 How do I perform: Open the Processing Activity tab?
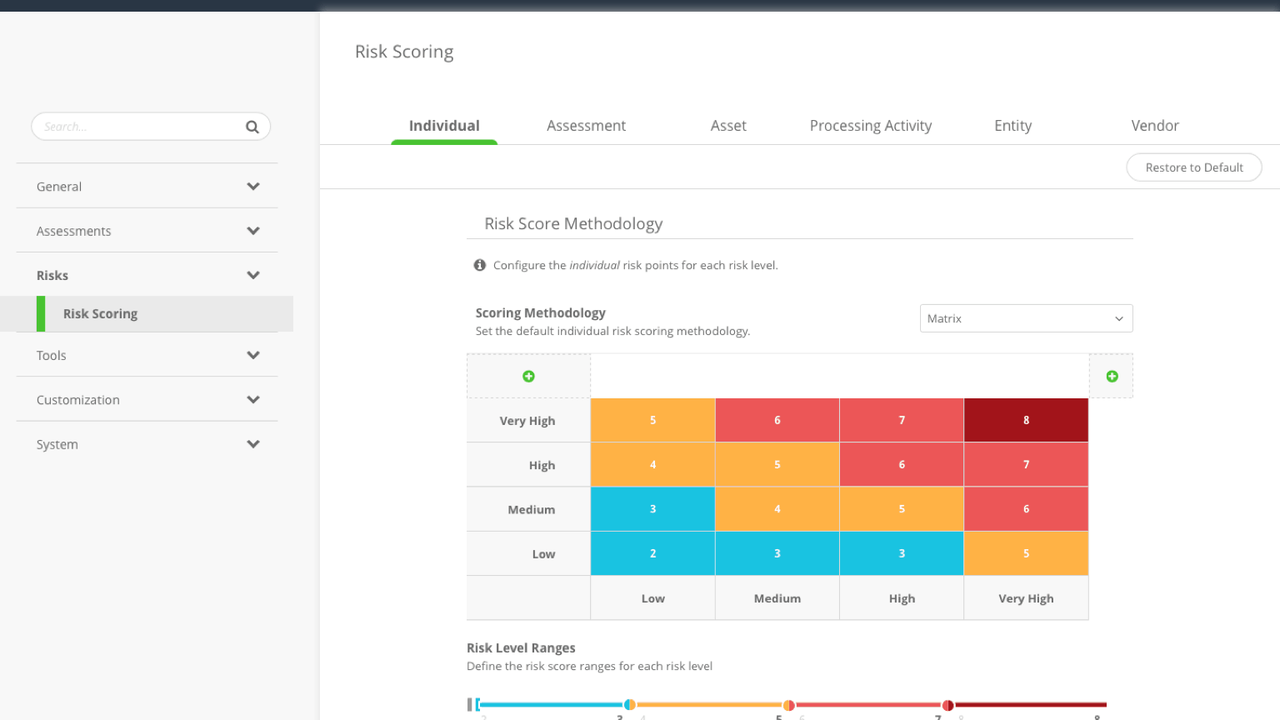pos(870,126)
